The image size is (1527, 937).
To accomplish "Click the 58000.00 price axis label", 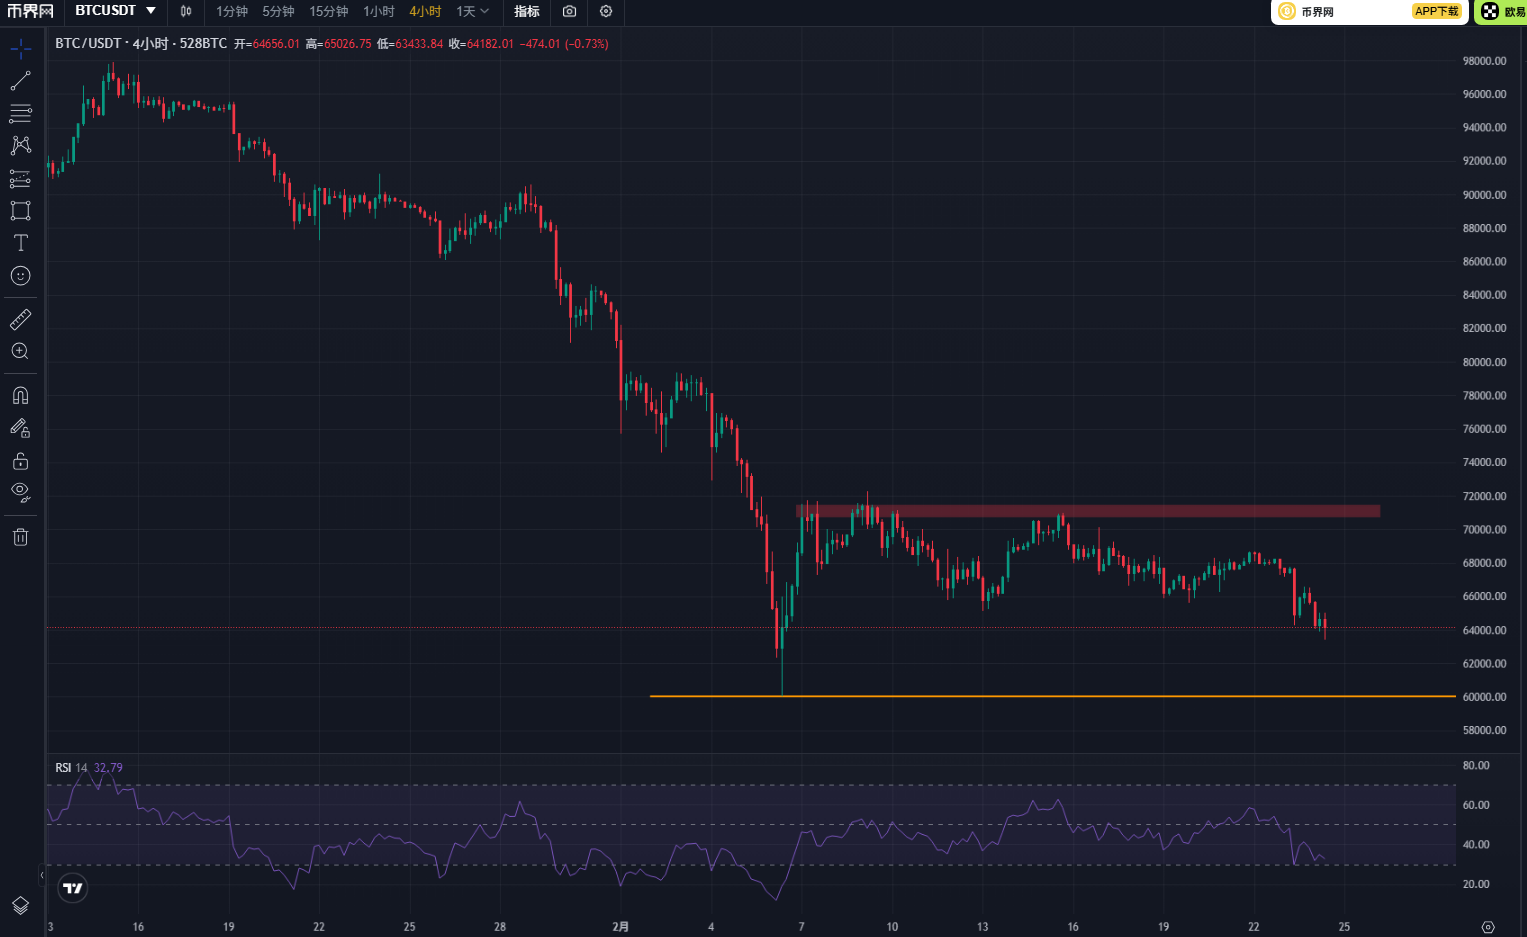I will click(x=1484, y=730).
